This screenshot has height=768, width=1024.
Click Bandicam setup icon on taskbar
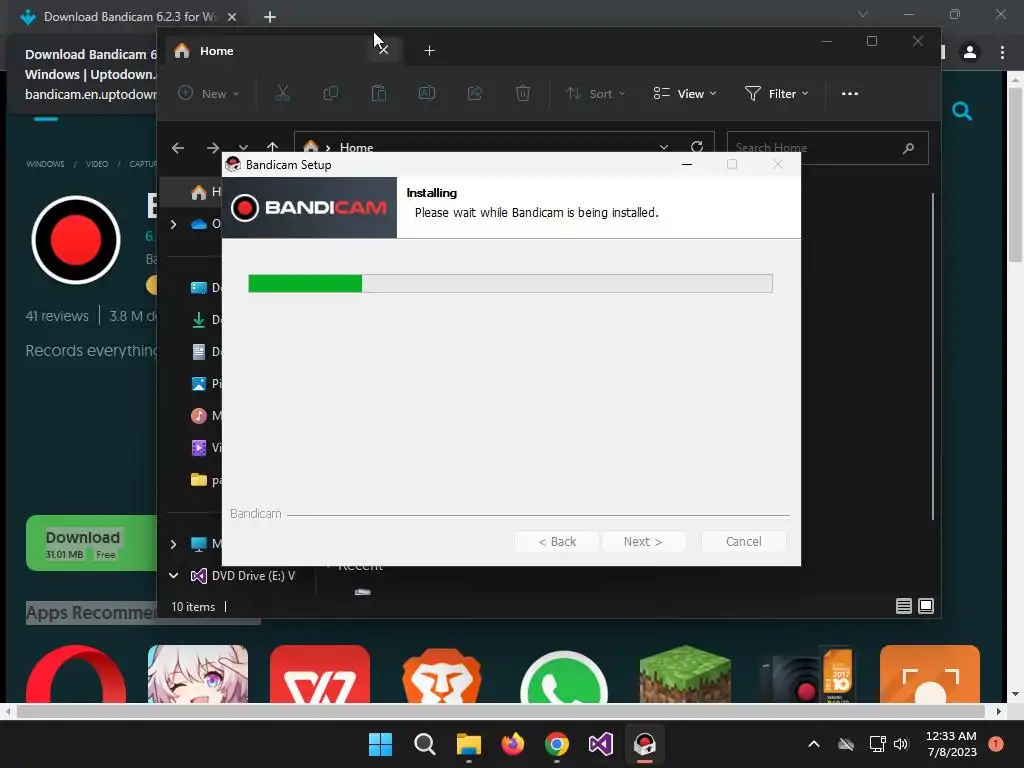[645, 744]
